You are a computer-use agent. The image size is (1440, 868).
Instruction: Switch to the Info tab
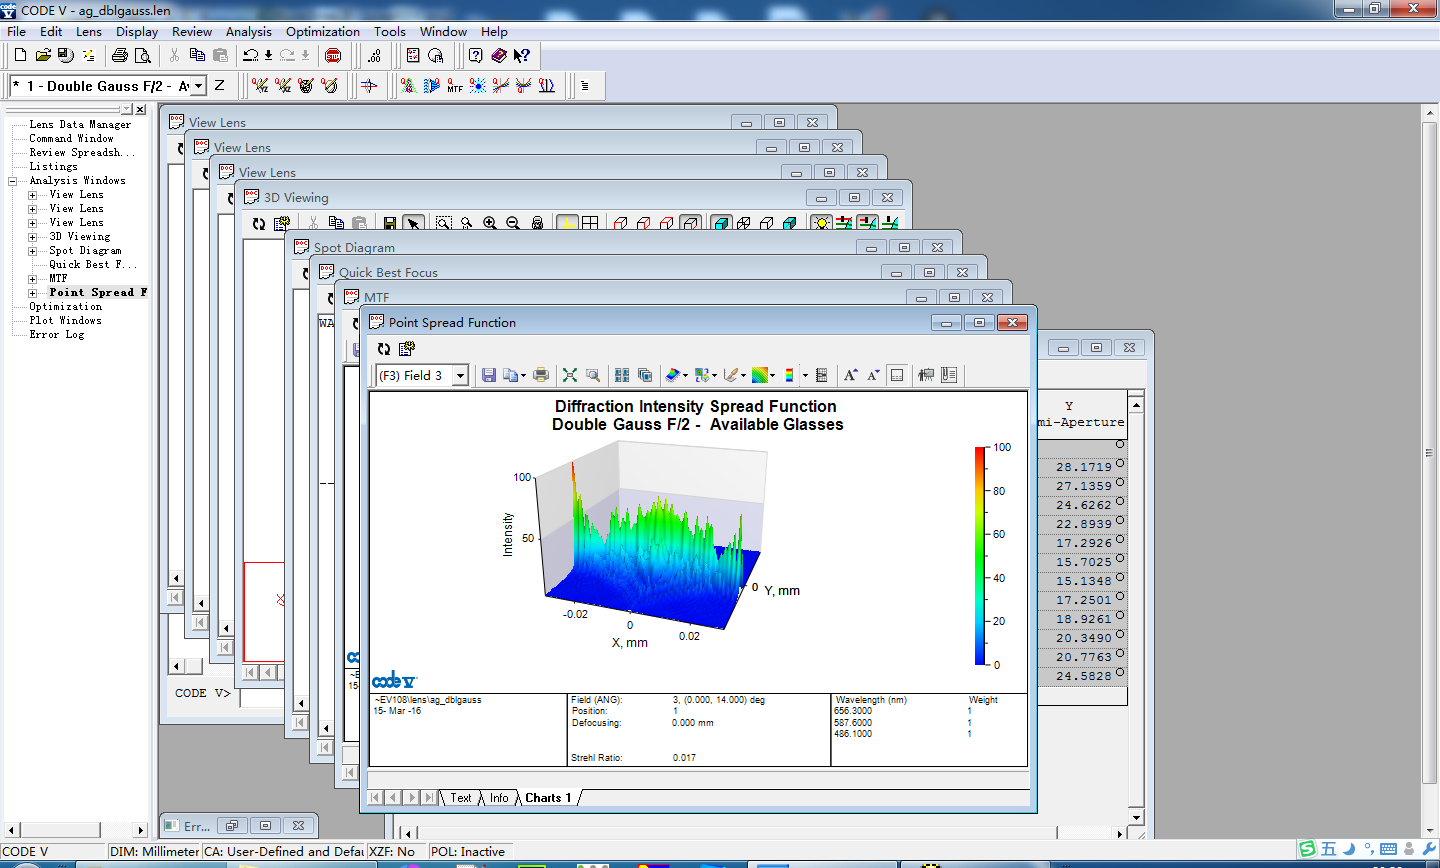click(499, 798)
